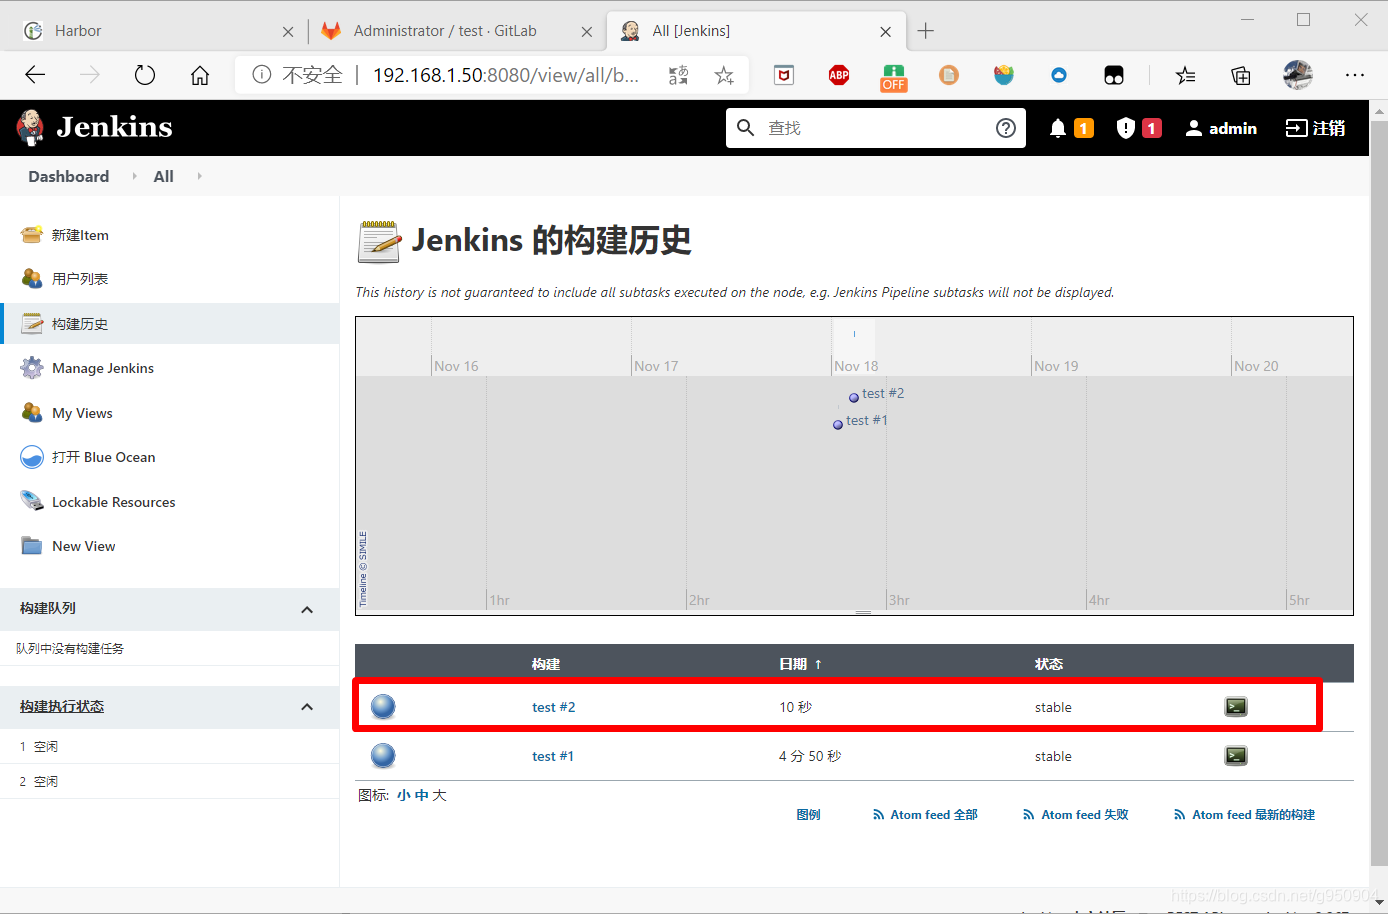Click the search help question mark icon
The height and width of the screenshot is (914, 1388).
click(1006, 128)
